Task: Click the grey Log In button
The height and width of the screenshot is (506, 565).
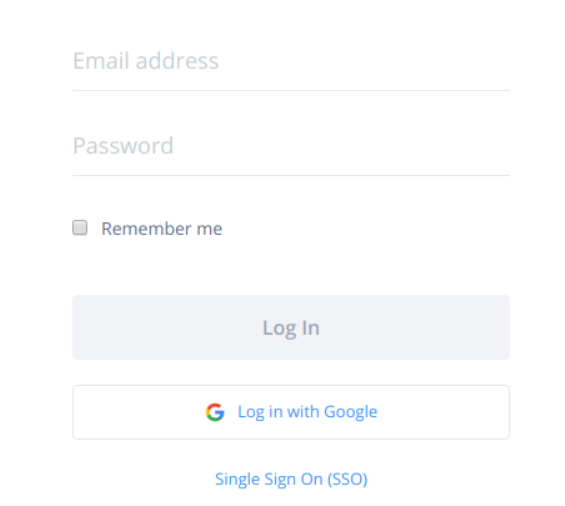Action: [291, 327]
